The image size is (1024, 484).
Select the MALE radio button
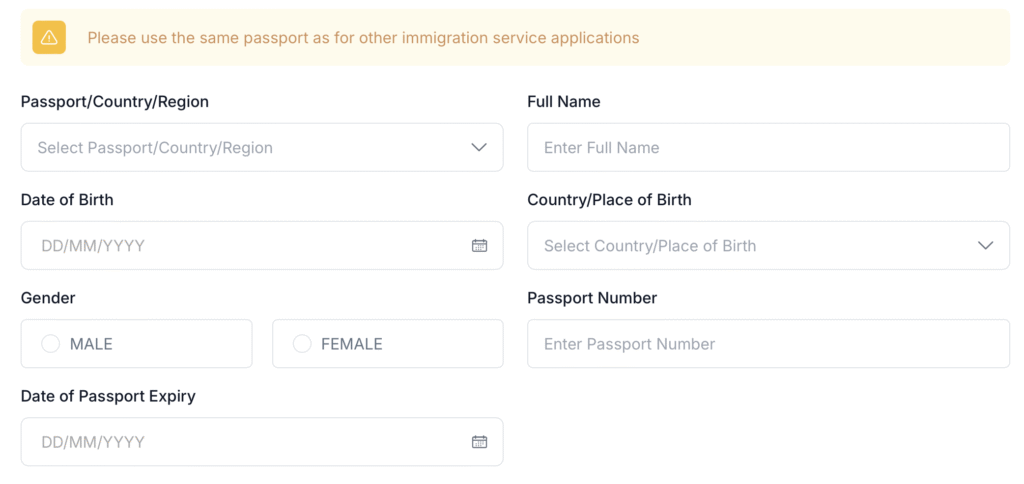(50, 344)
